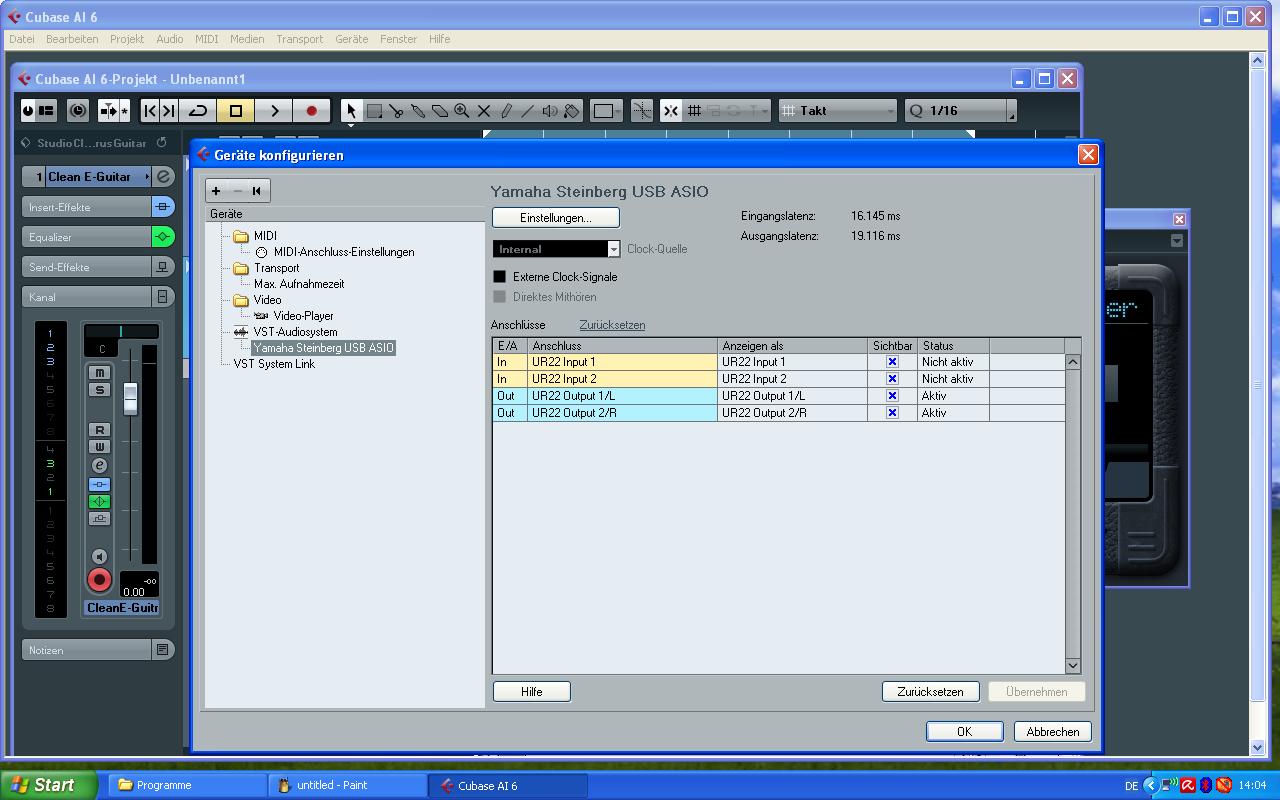Viewport: 1280px width, 800px height.
Task: Click the reset-to-first devices icon
Action: [257, 191]
